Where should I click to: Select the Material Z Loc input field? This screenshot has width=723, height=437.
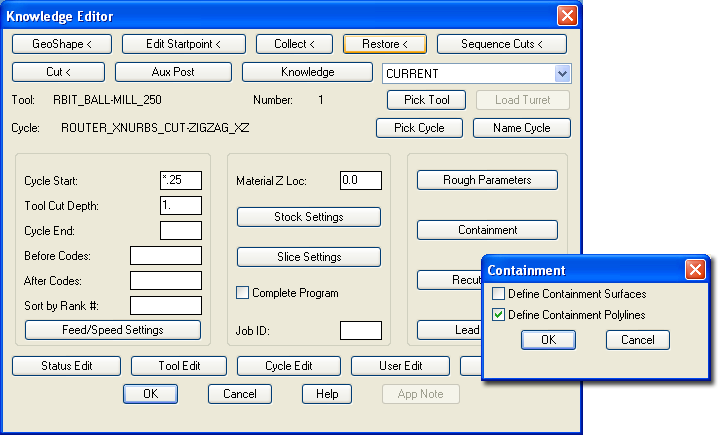point(360,180)
